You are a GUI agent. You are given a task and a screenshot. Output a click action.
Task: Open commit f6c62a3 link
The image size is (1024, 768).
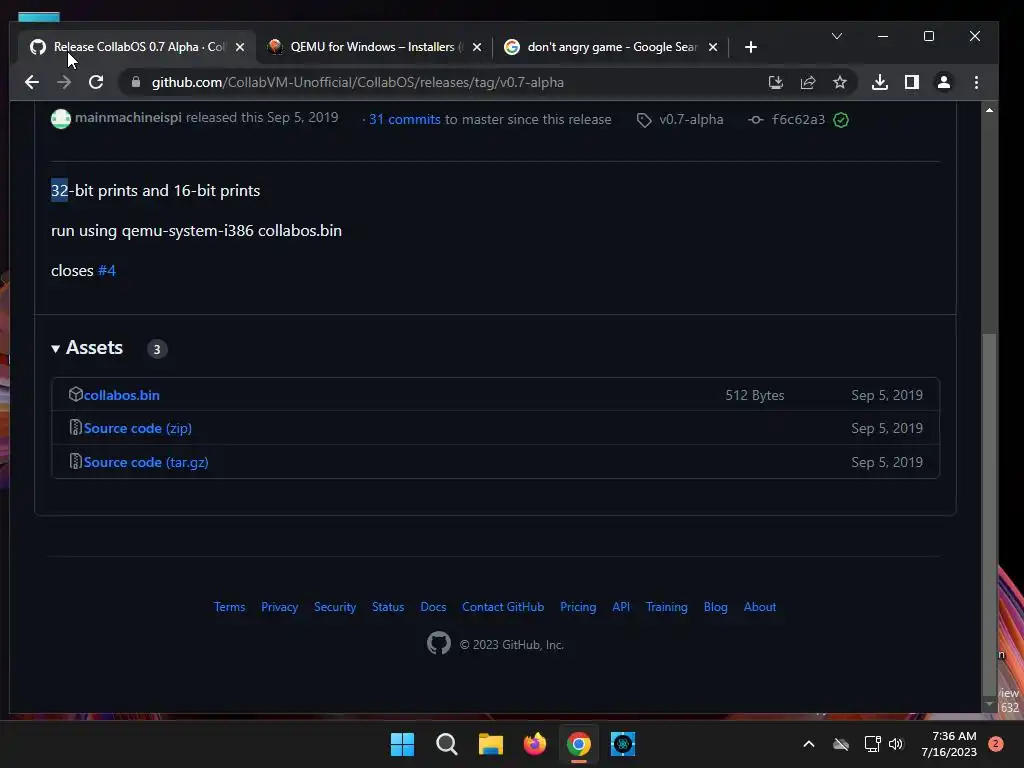click(x=798, y=120)
